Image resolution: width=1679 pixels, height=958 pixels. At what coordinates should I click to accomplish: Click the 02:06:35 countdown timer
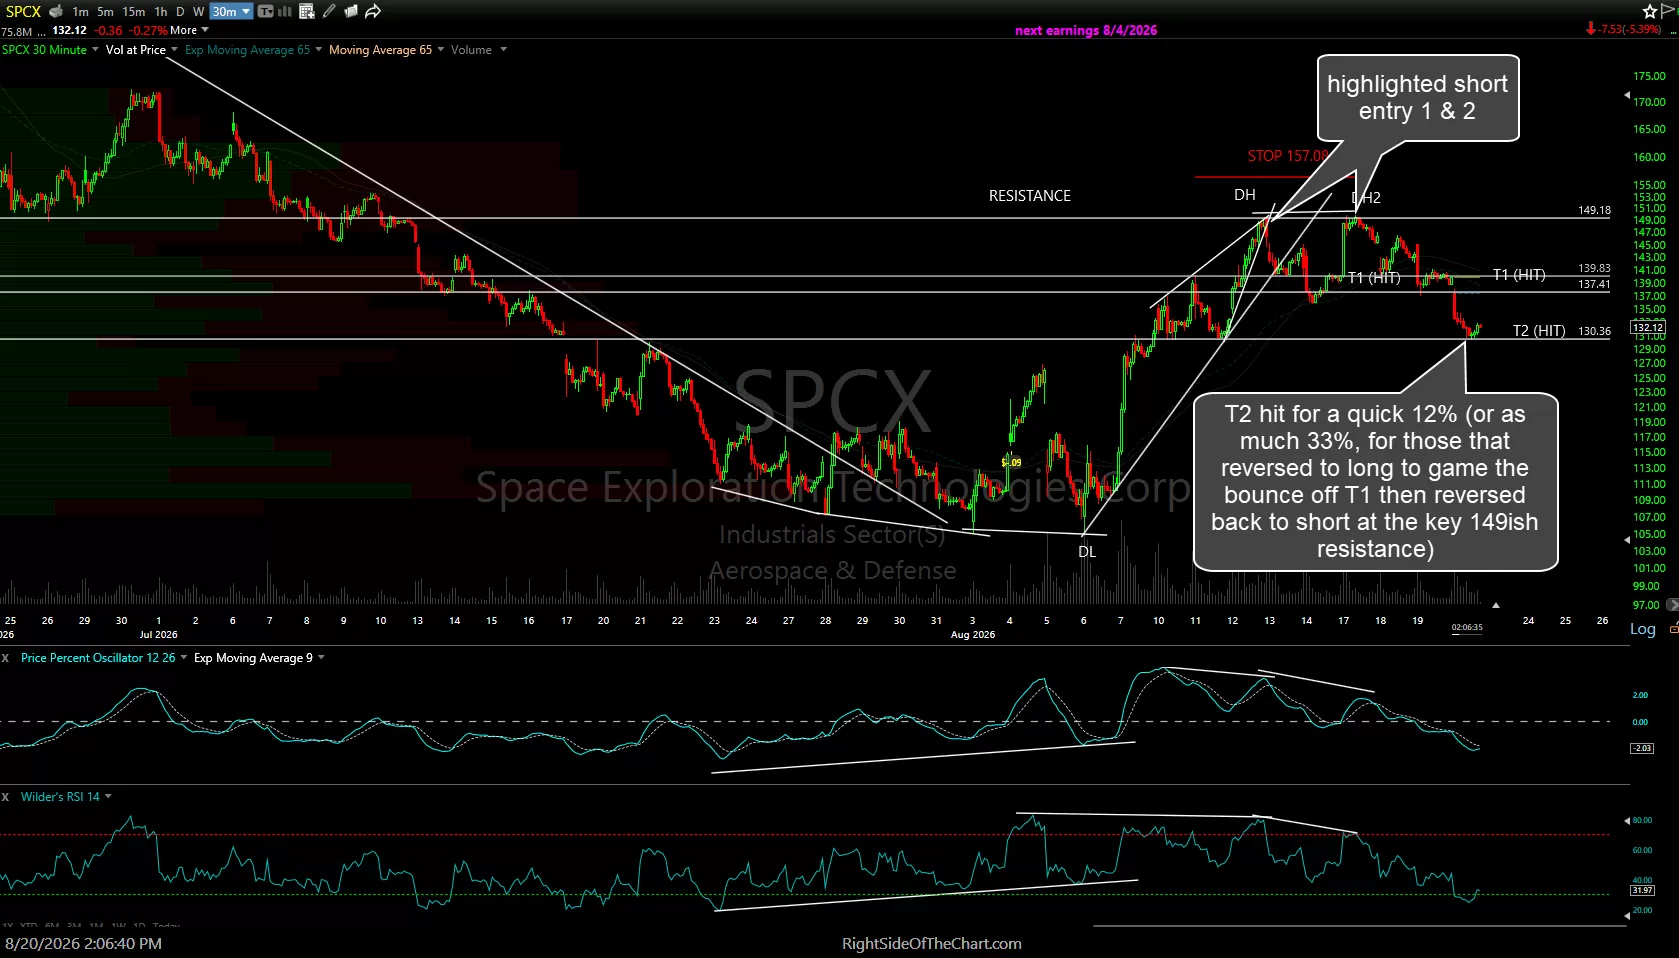point(1467,628)
